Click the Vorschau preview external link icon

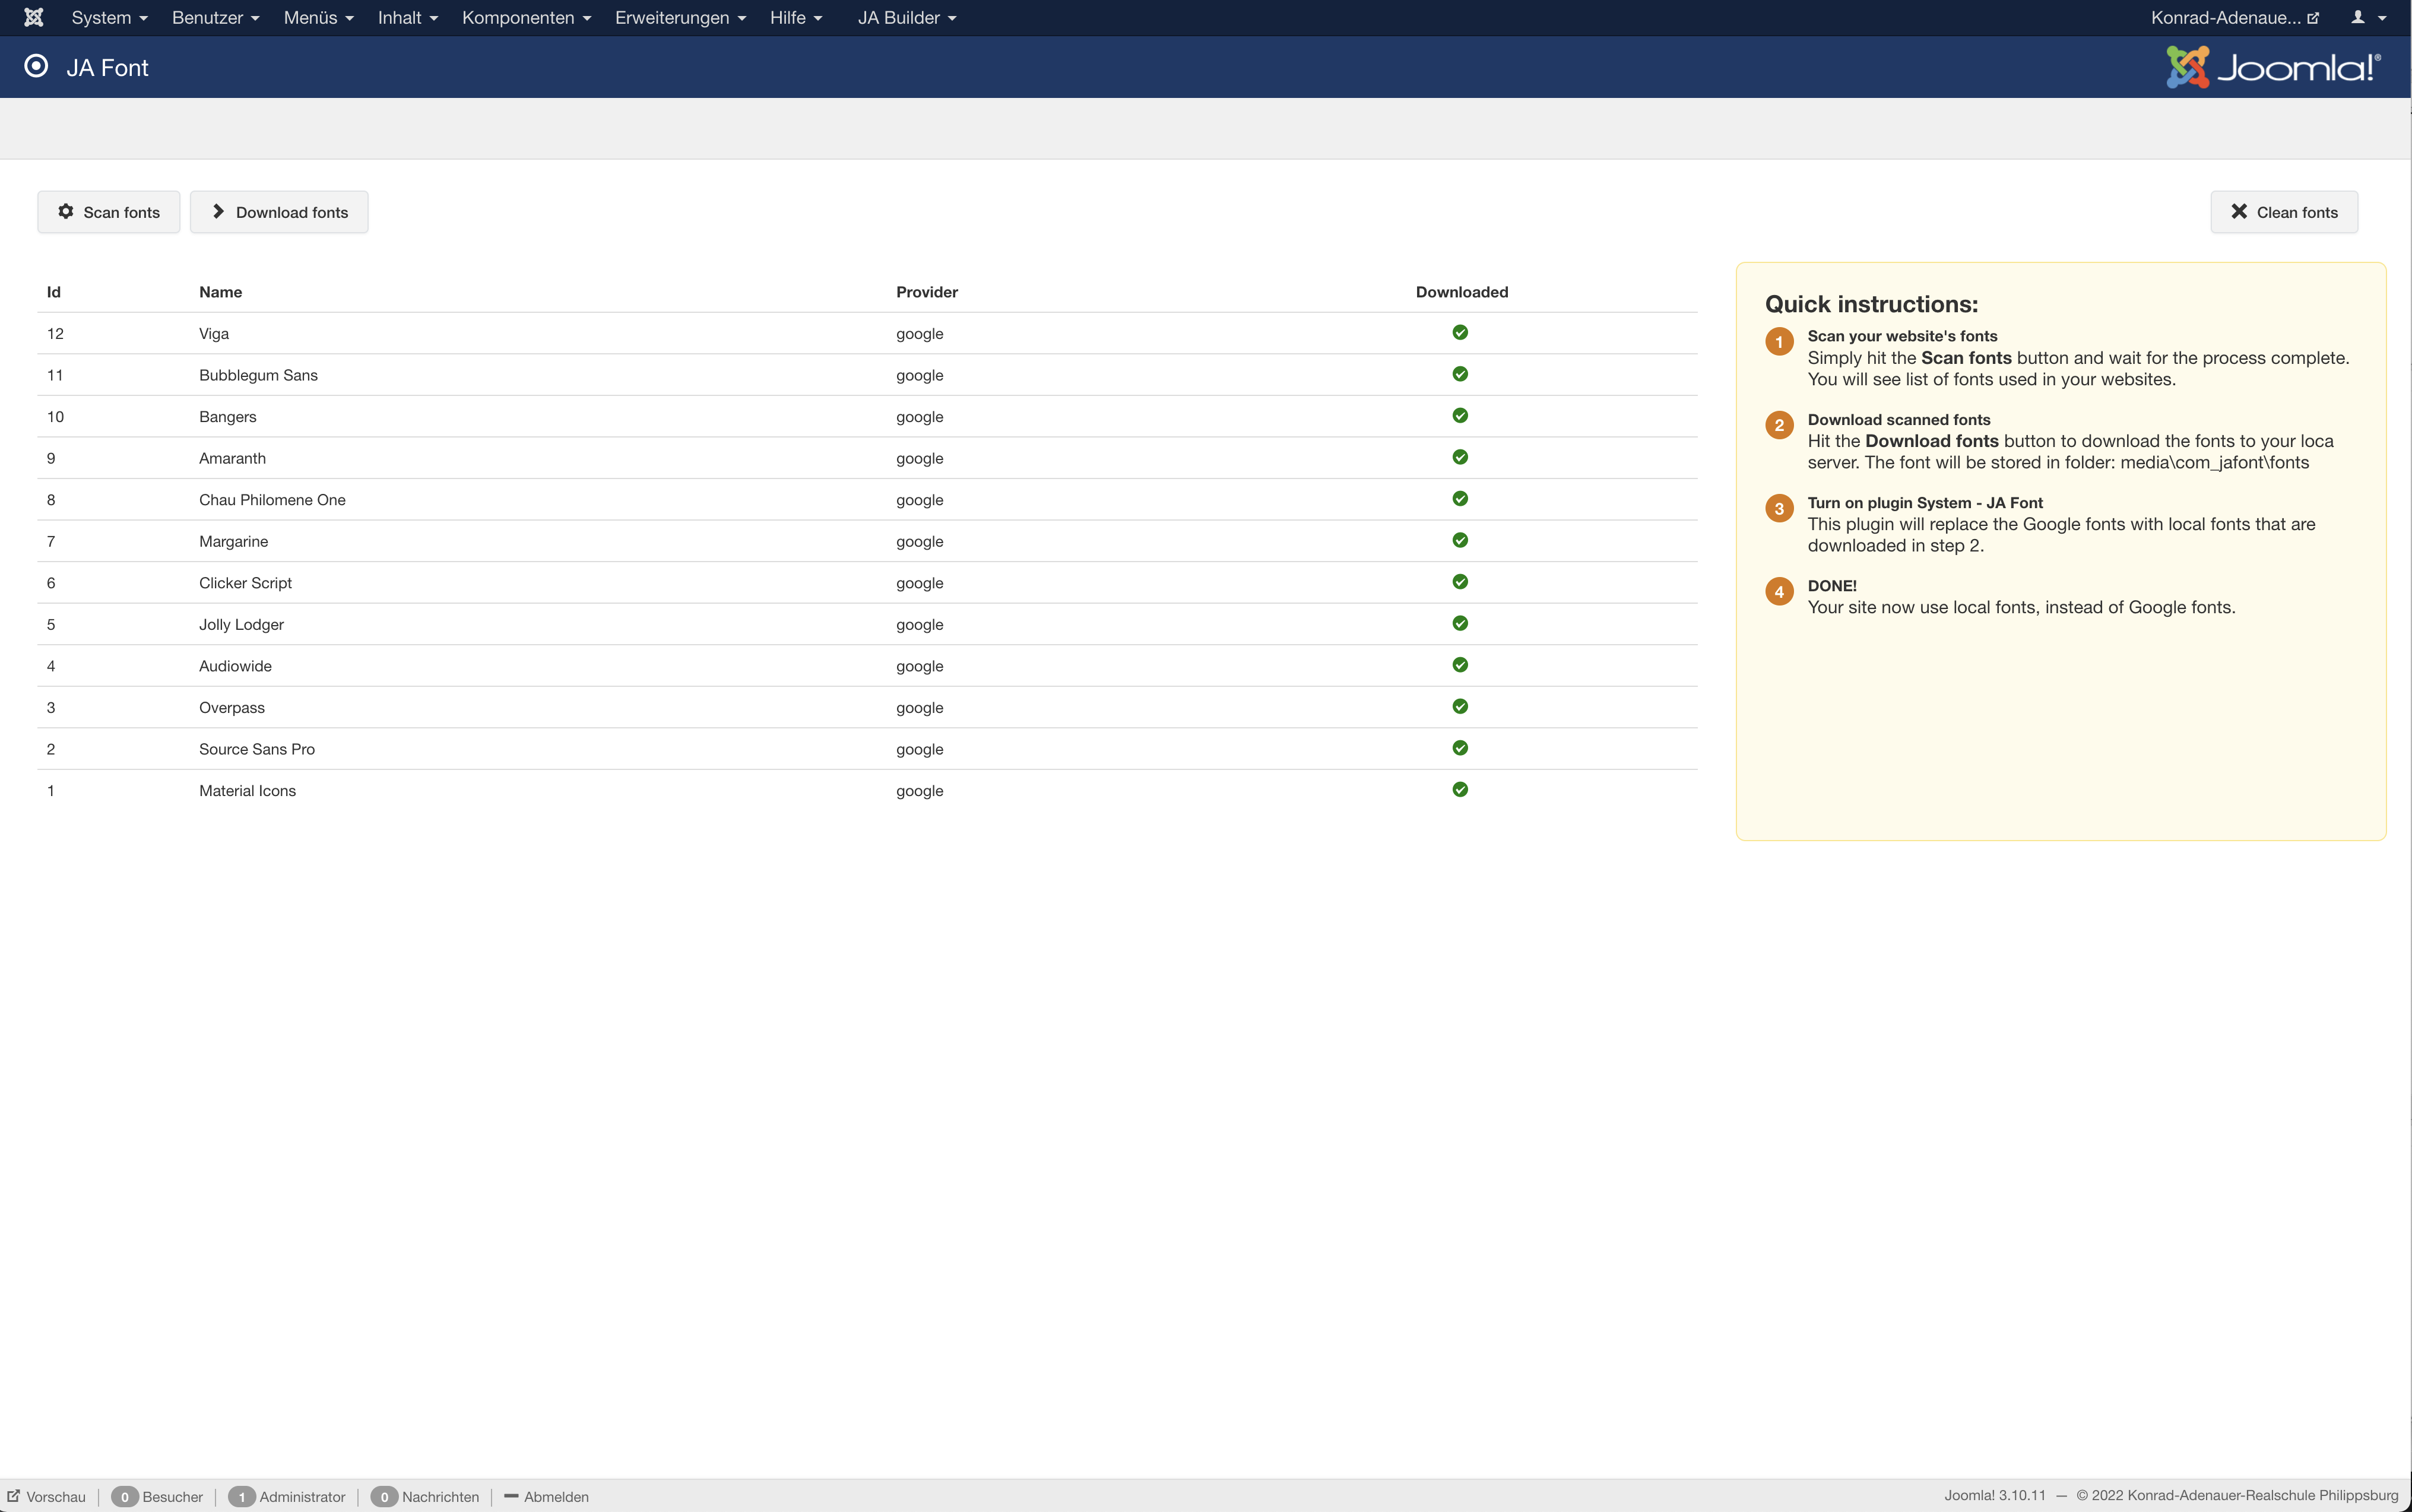click(x=14, y=1496)
